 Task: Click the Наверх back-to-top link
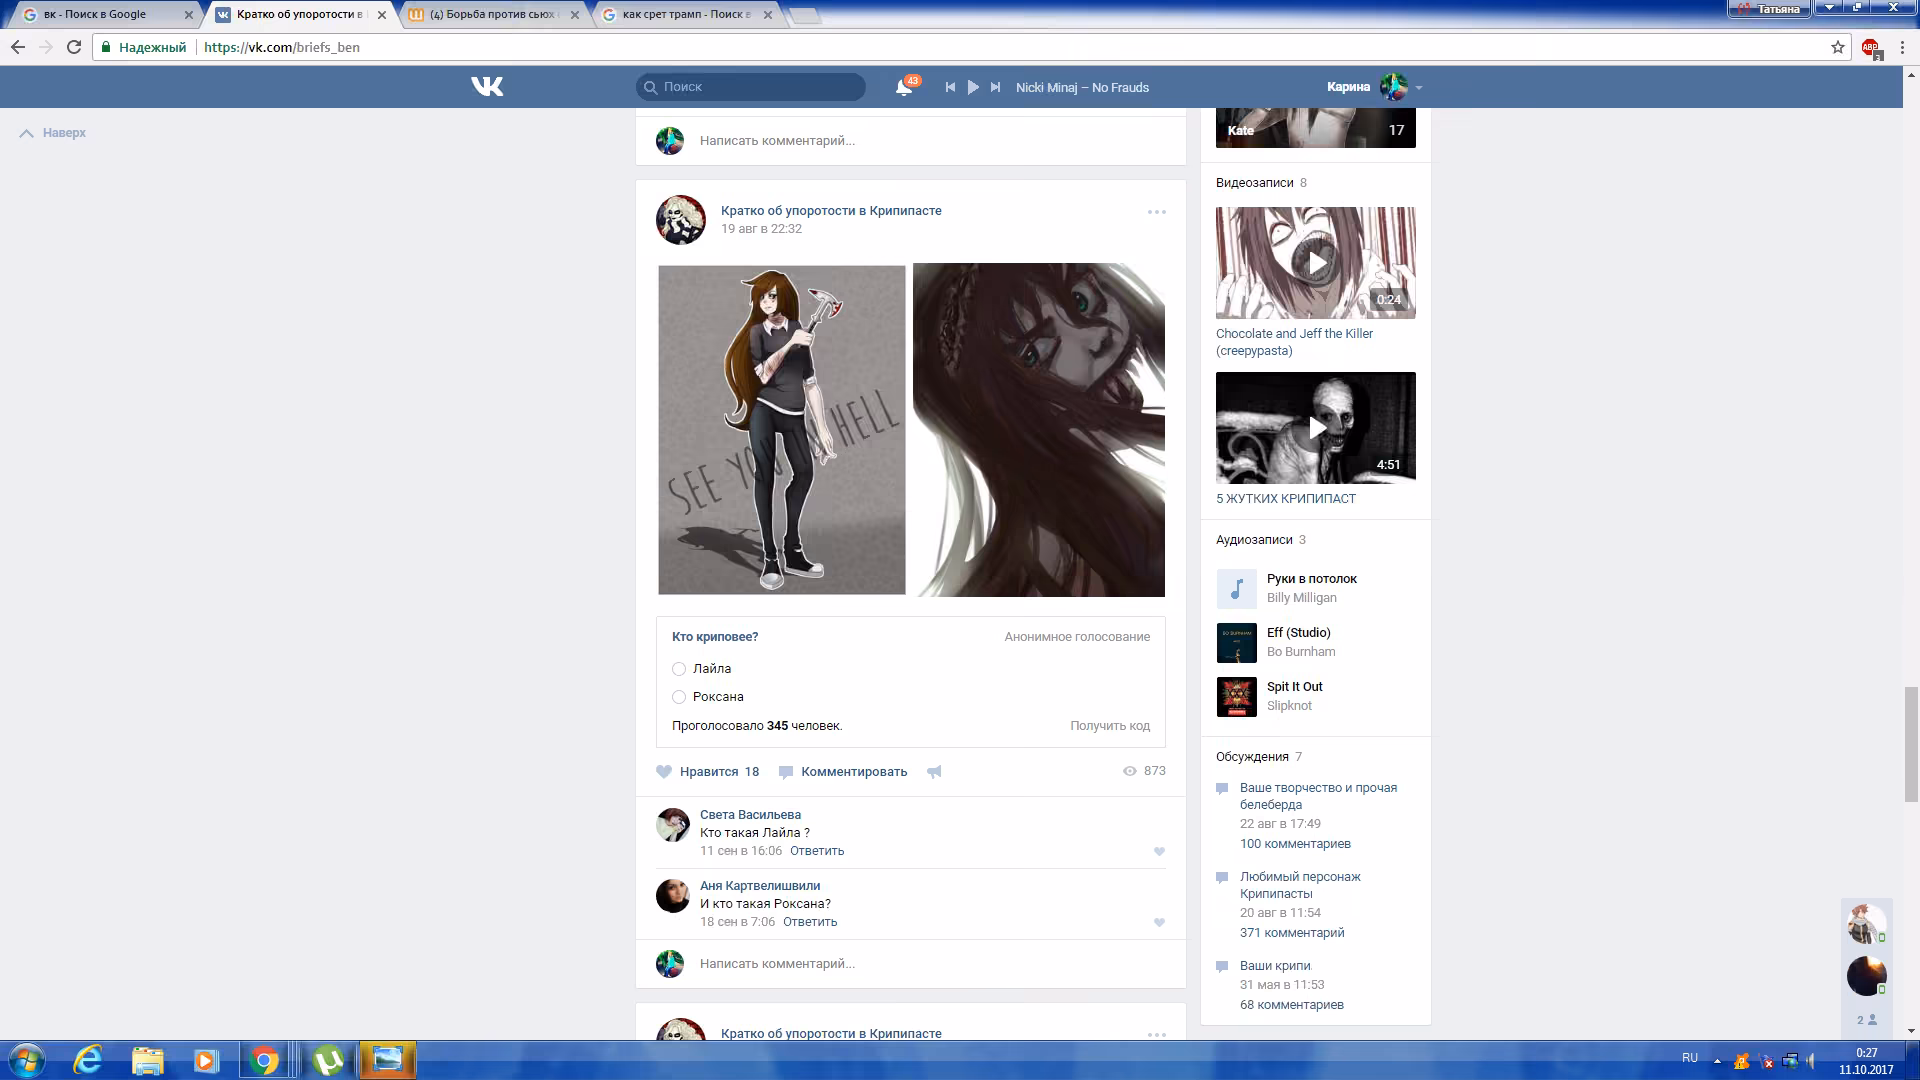pyautogui.click(x=53, y=133)
